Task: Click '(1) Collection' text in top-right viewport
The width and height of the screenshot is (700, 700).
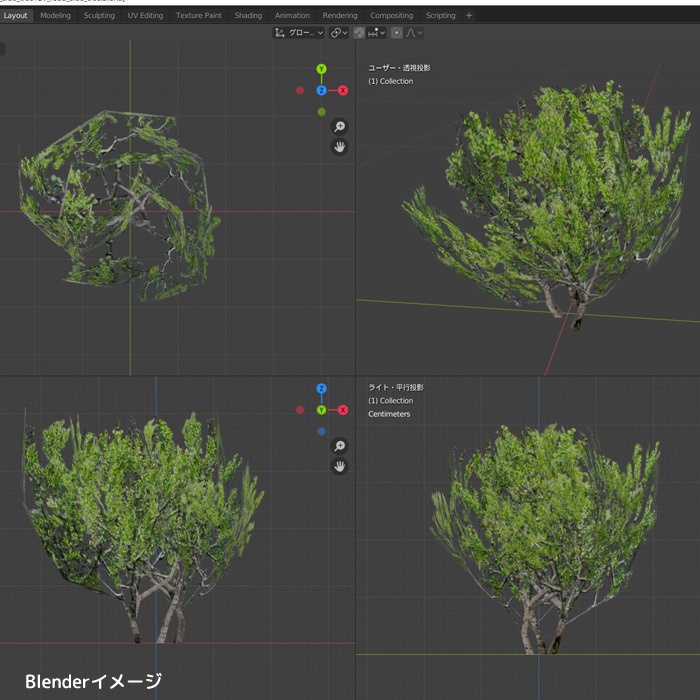Action: [391, 81]
